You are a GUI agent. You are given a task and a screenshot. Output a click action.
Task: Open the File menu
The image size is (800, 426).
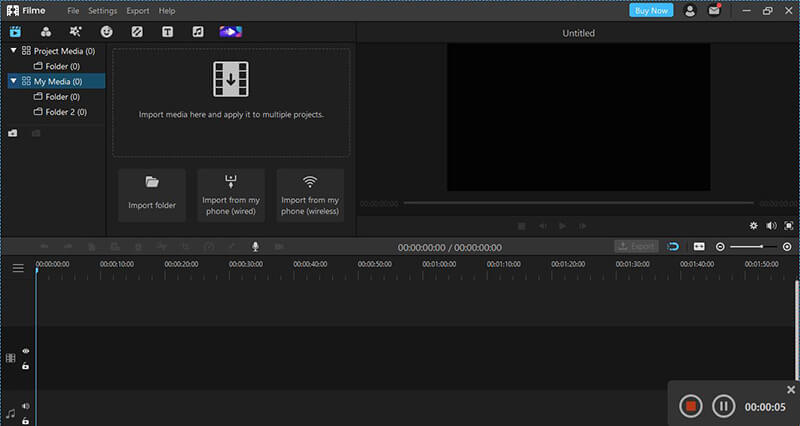[x=73, y=11]
